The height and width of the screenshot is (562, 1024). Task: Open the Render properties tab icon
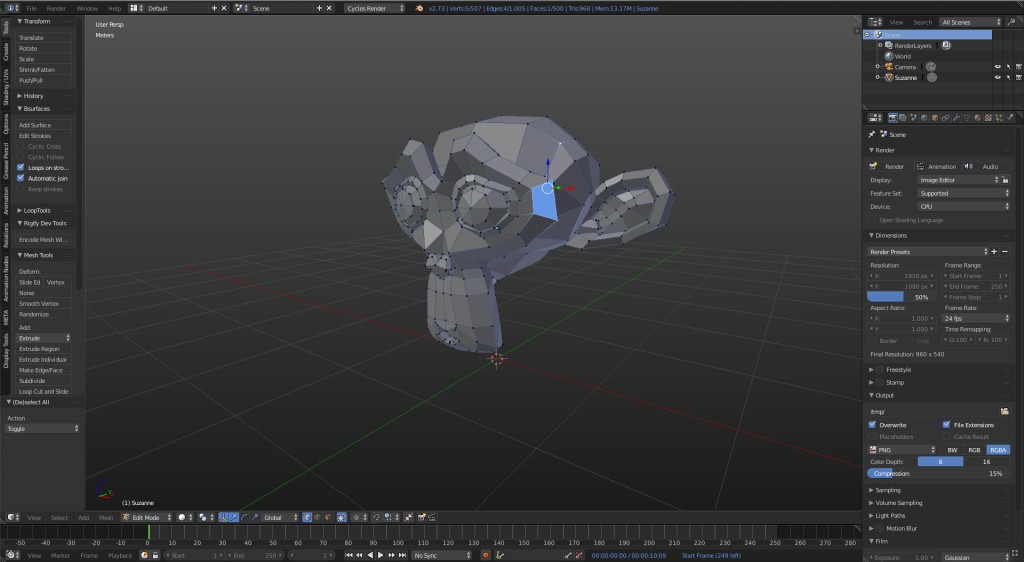tap(893, 117)
